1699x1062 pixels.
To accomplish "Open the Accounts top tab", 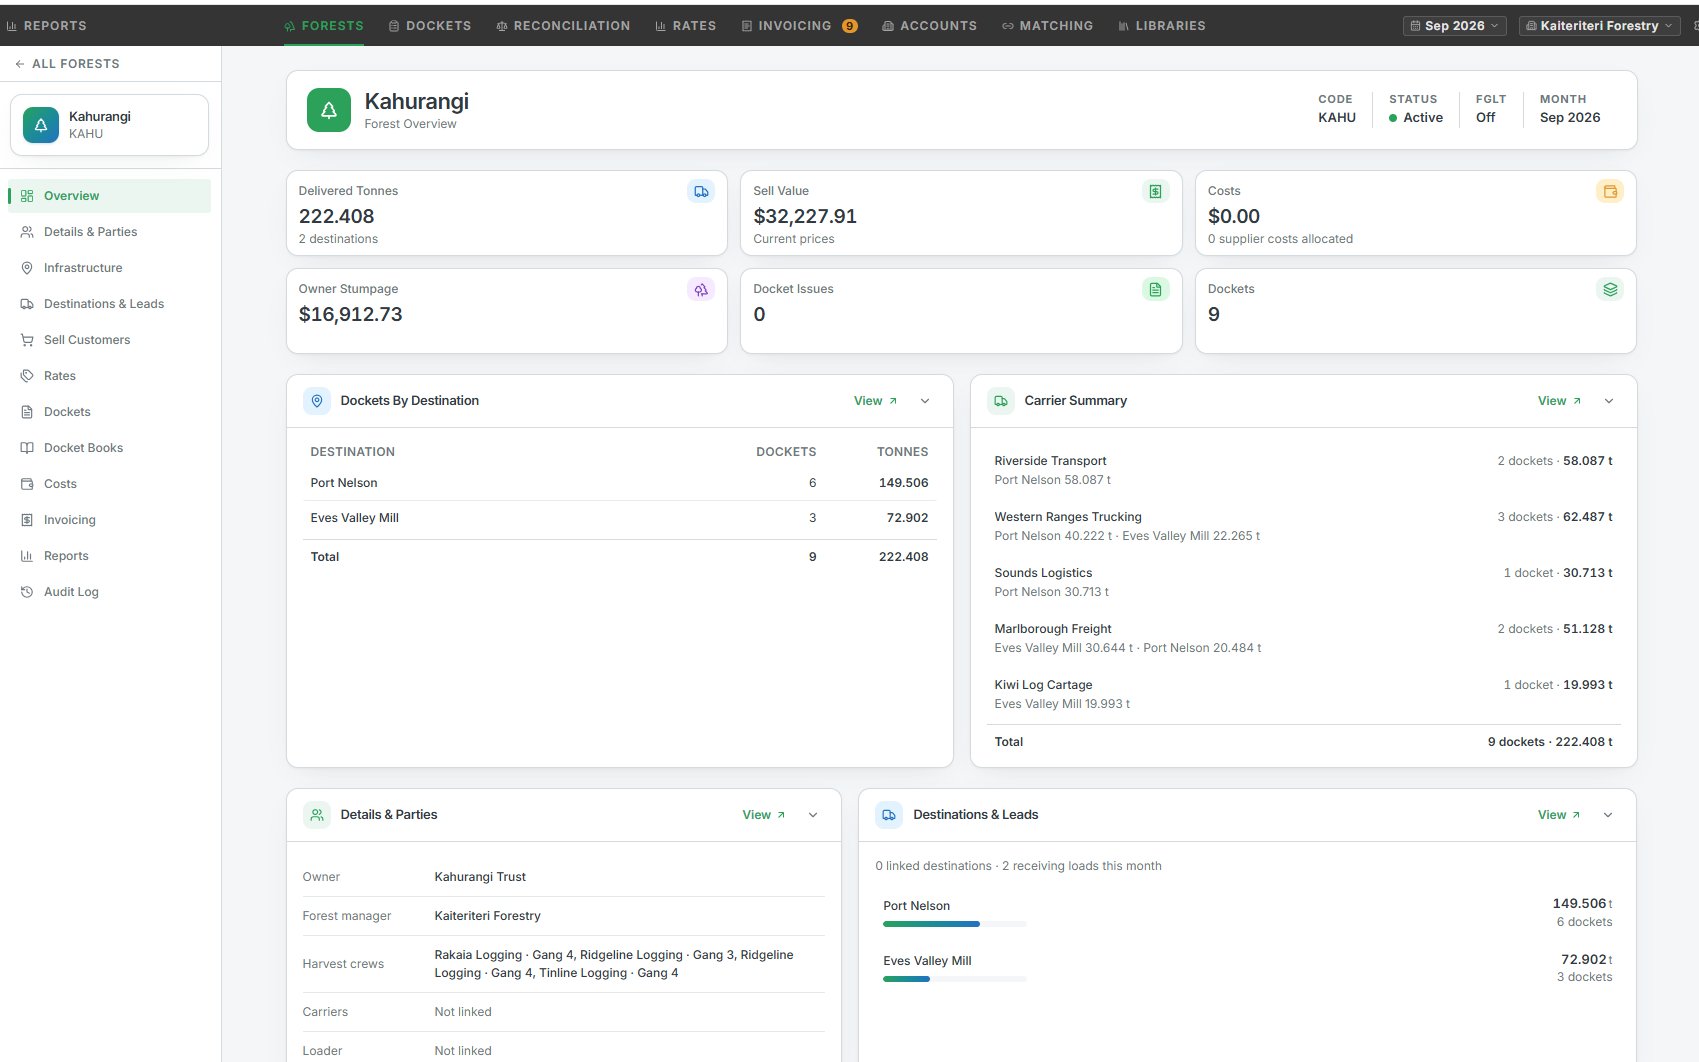I will [929, 26].
